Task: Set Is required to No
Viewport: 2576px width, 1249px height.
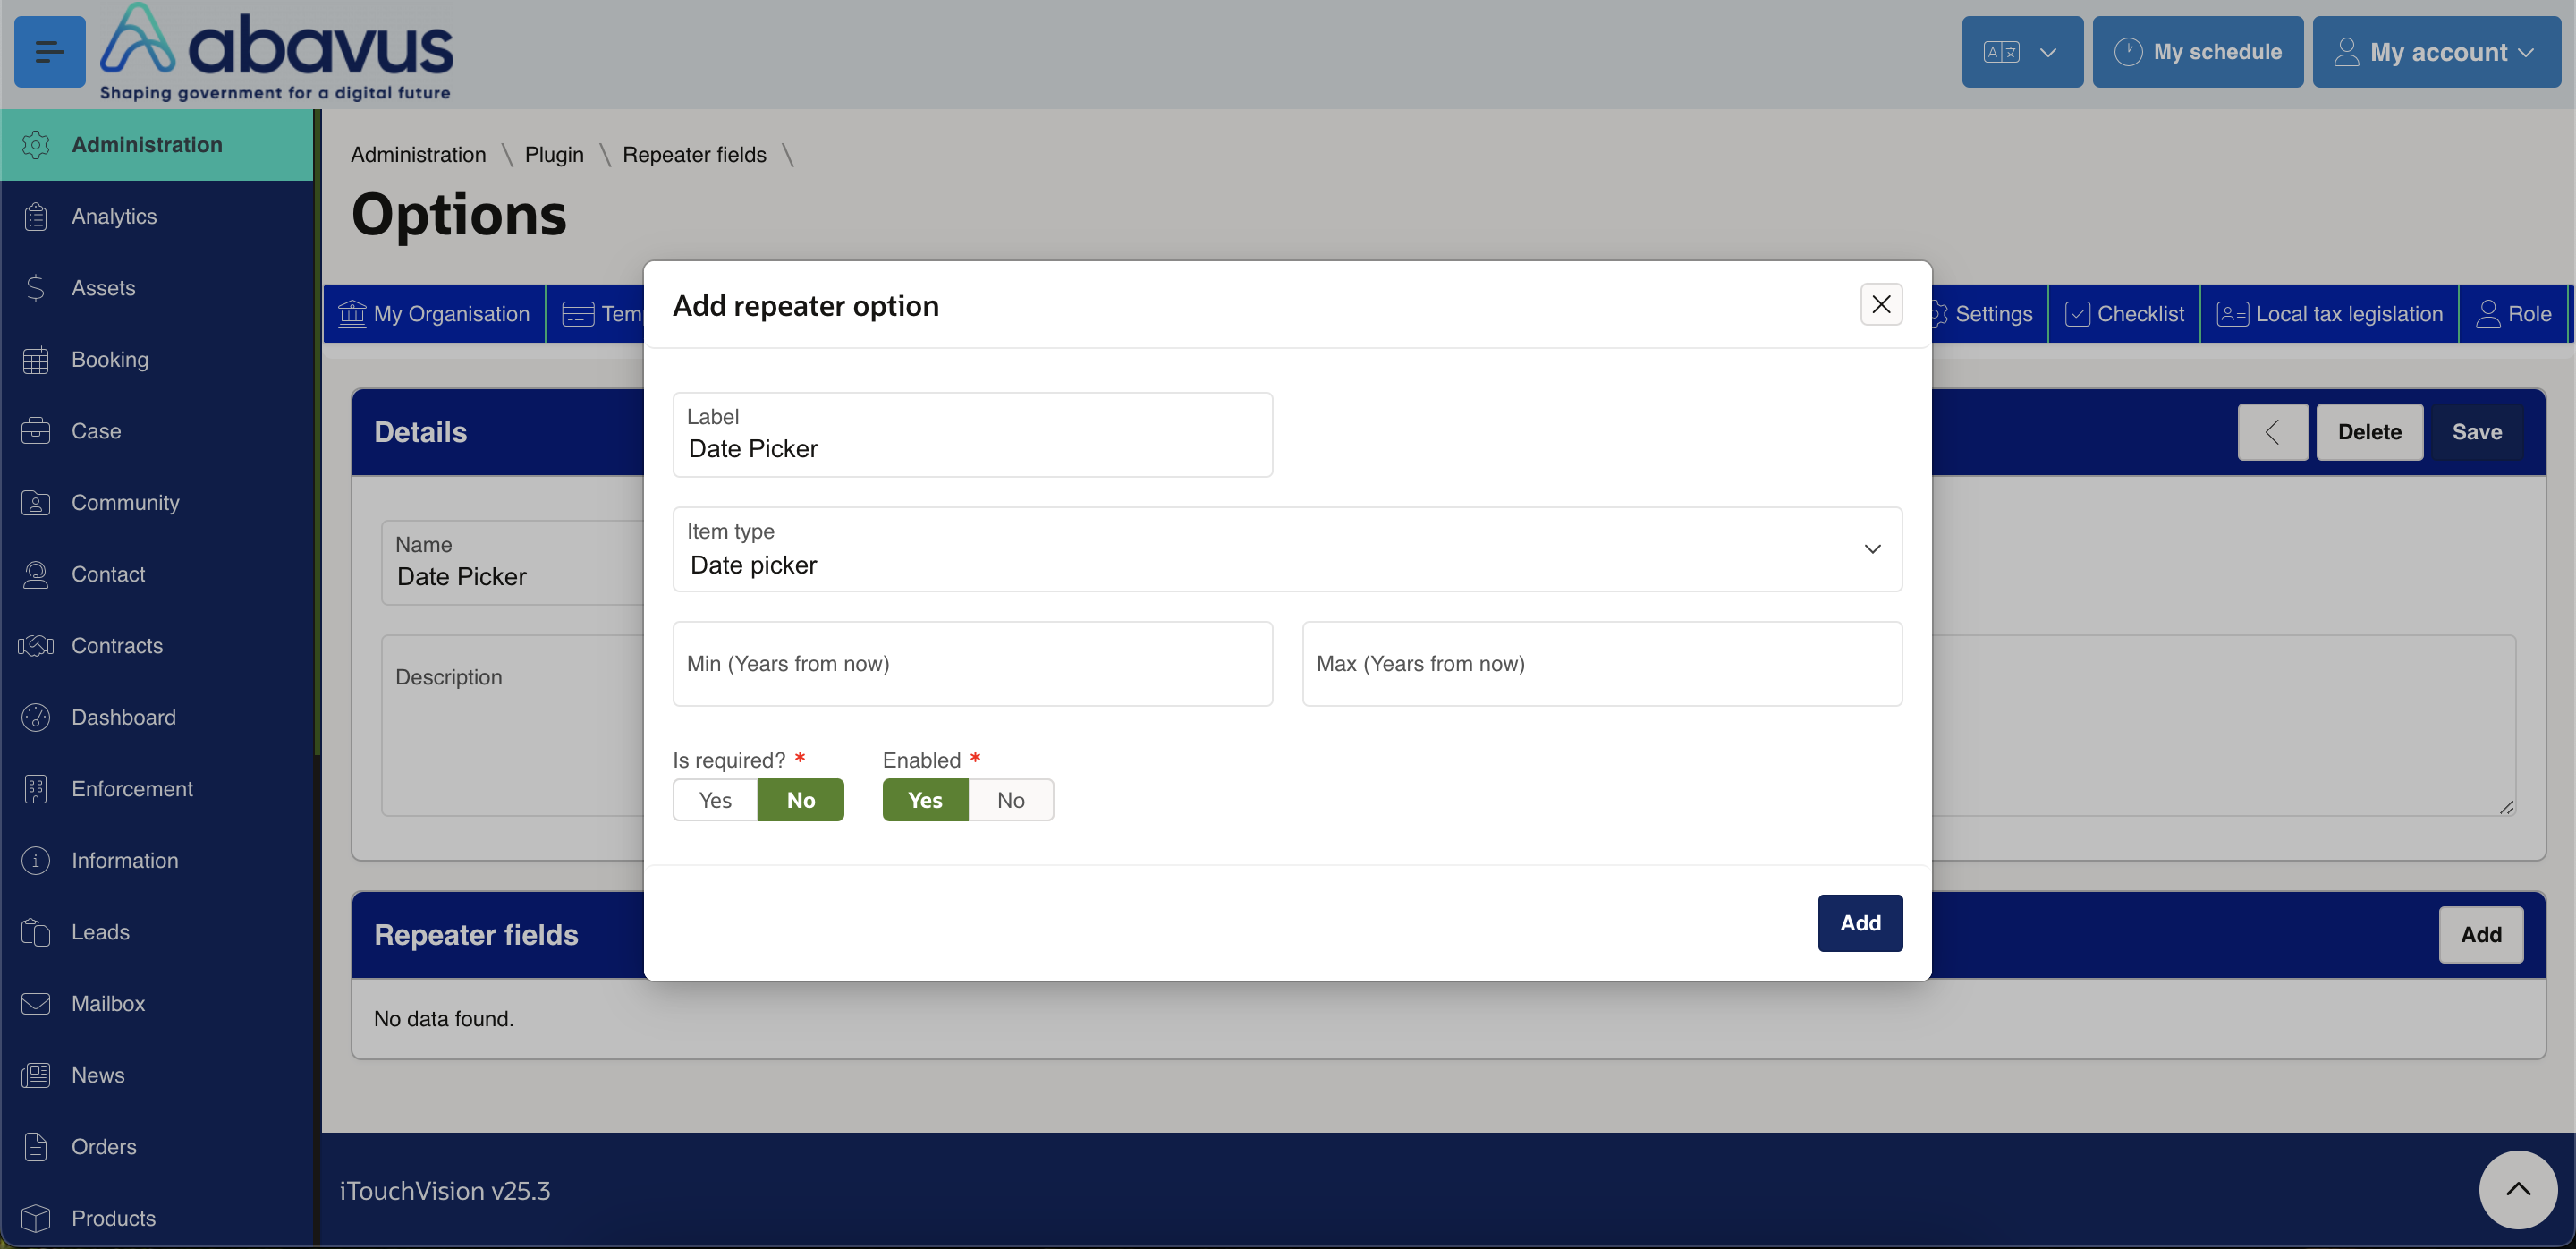Action: (801, 800)
